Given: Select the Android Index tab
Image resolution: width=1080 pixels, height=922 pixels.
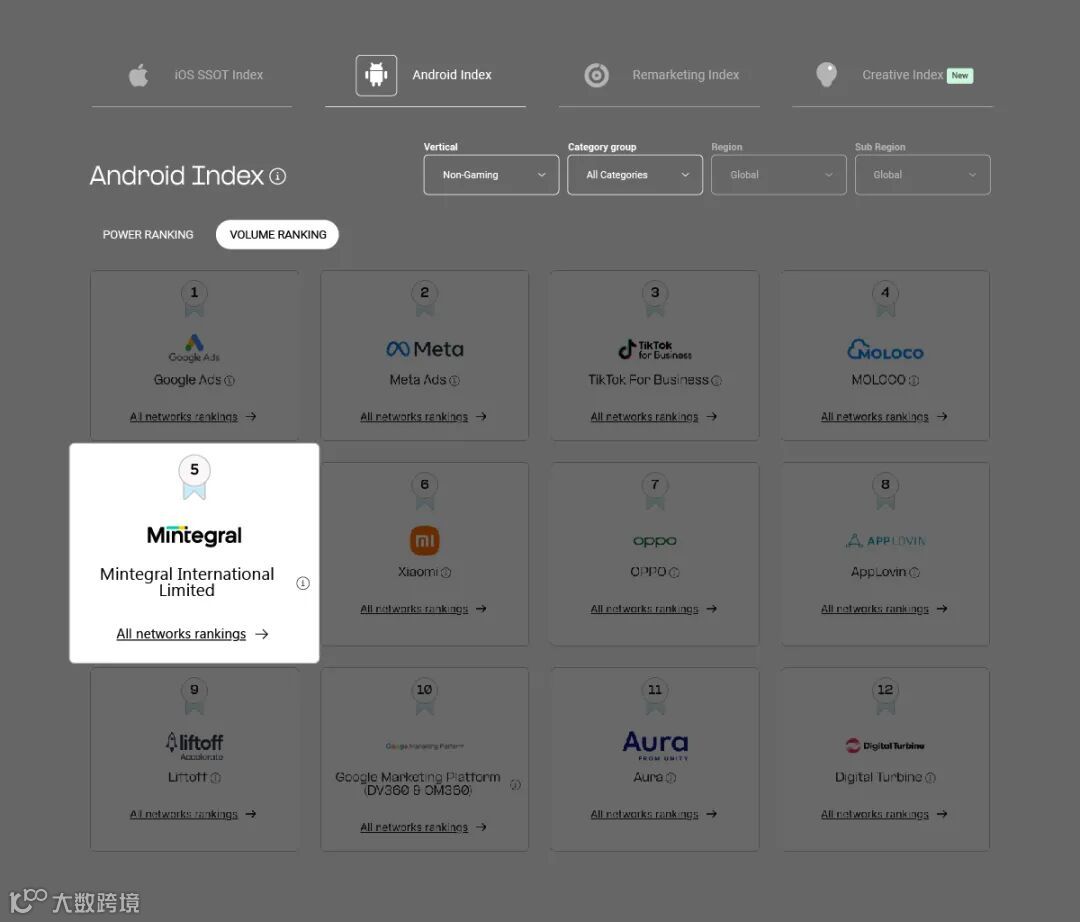Looking at the screenshot, I should coord(425,75).
